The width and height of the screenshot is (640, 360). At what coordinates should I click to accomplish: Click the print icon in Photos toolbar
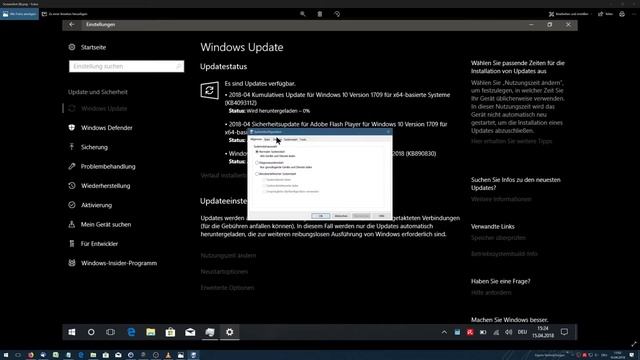(x=622, y=14)
